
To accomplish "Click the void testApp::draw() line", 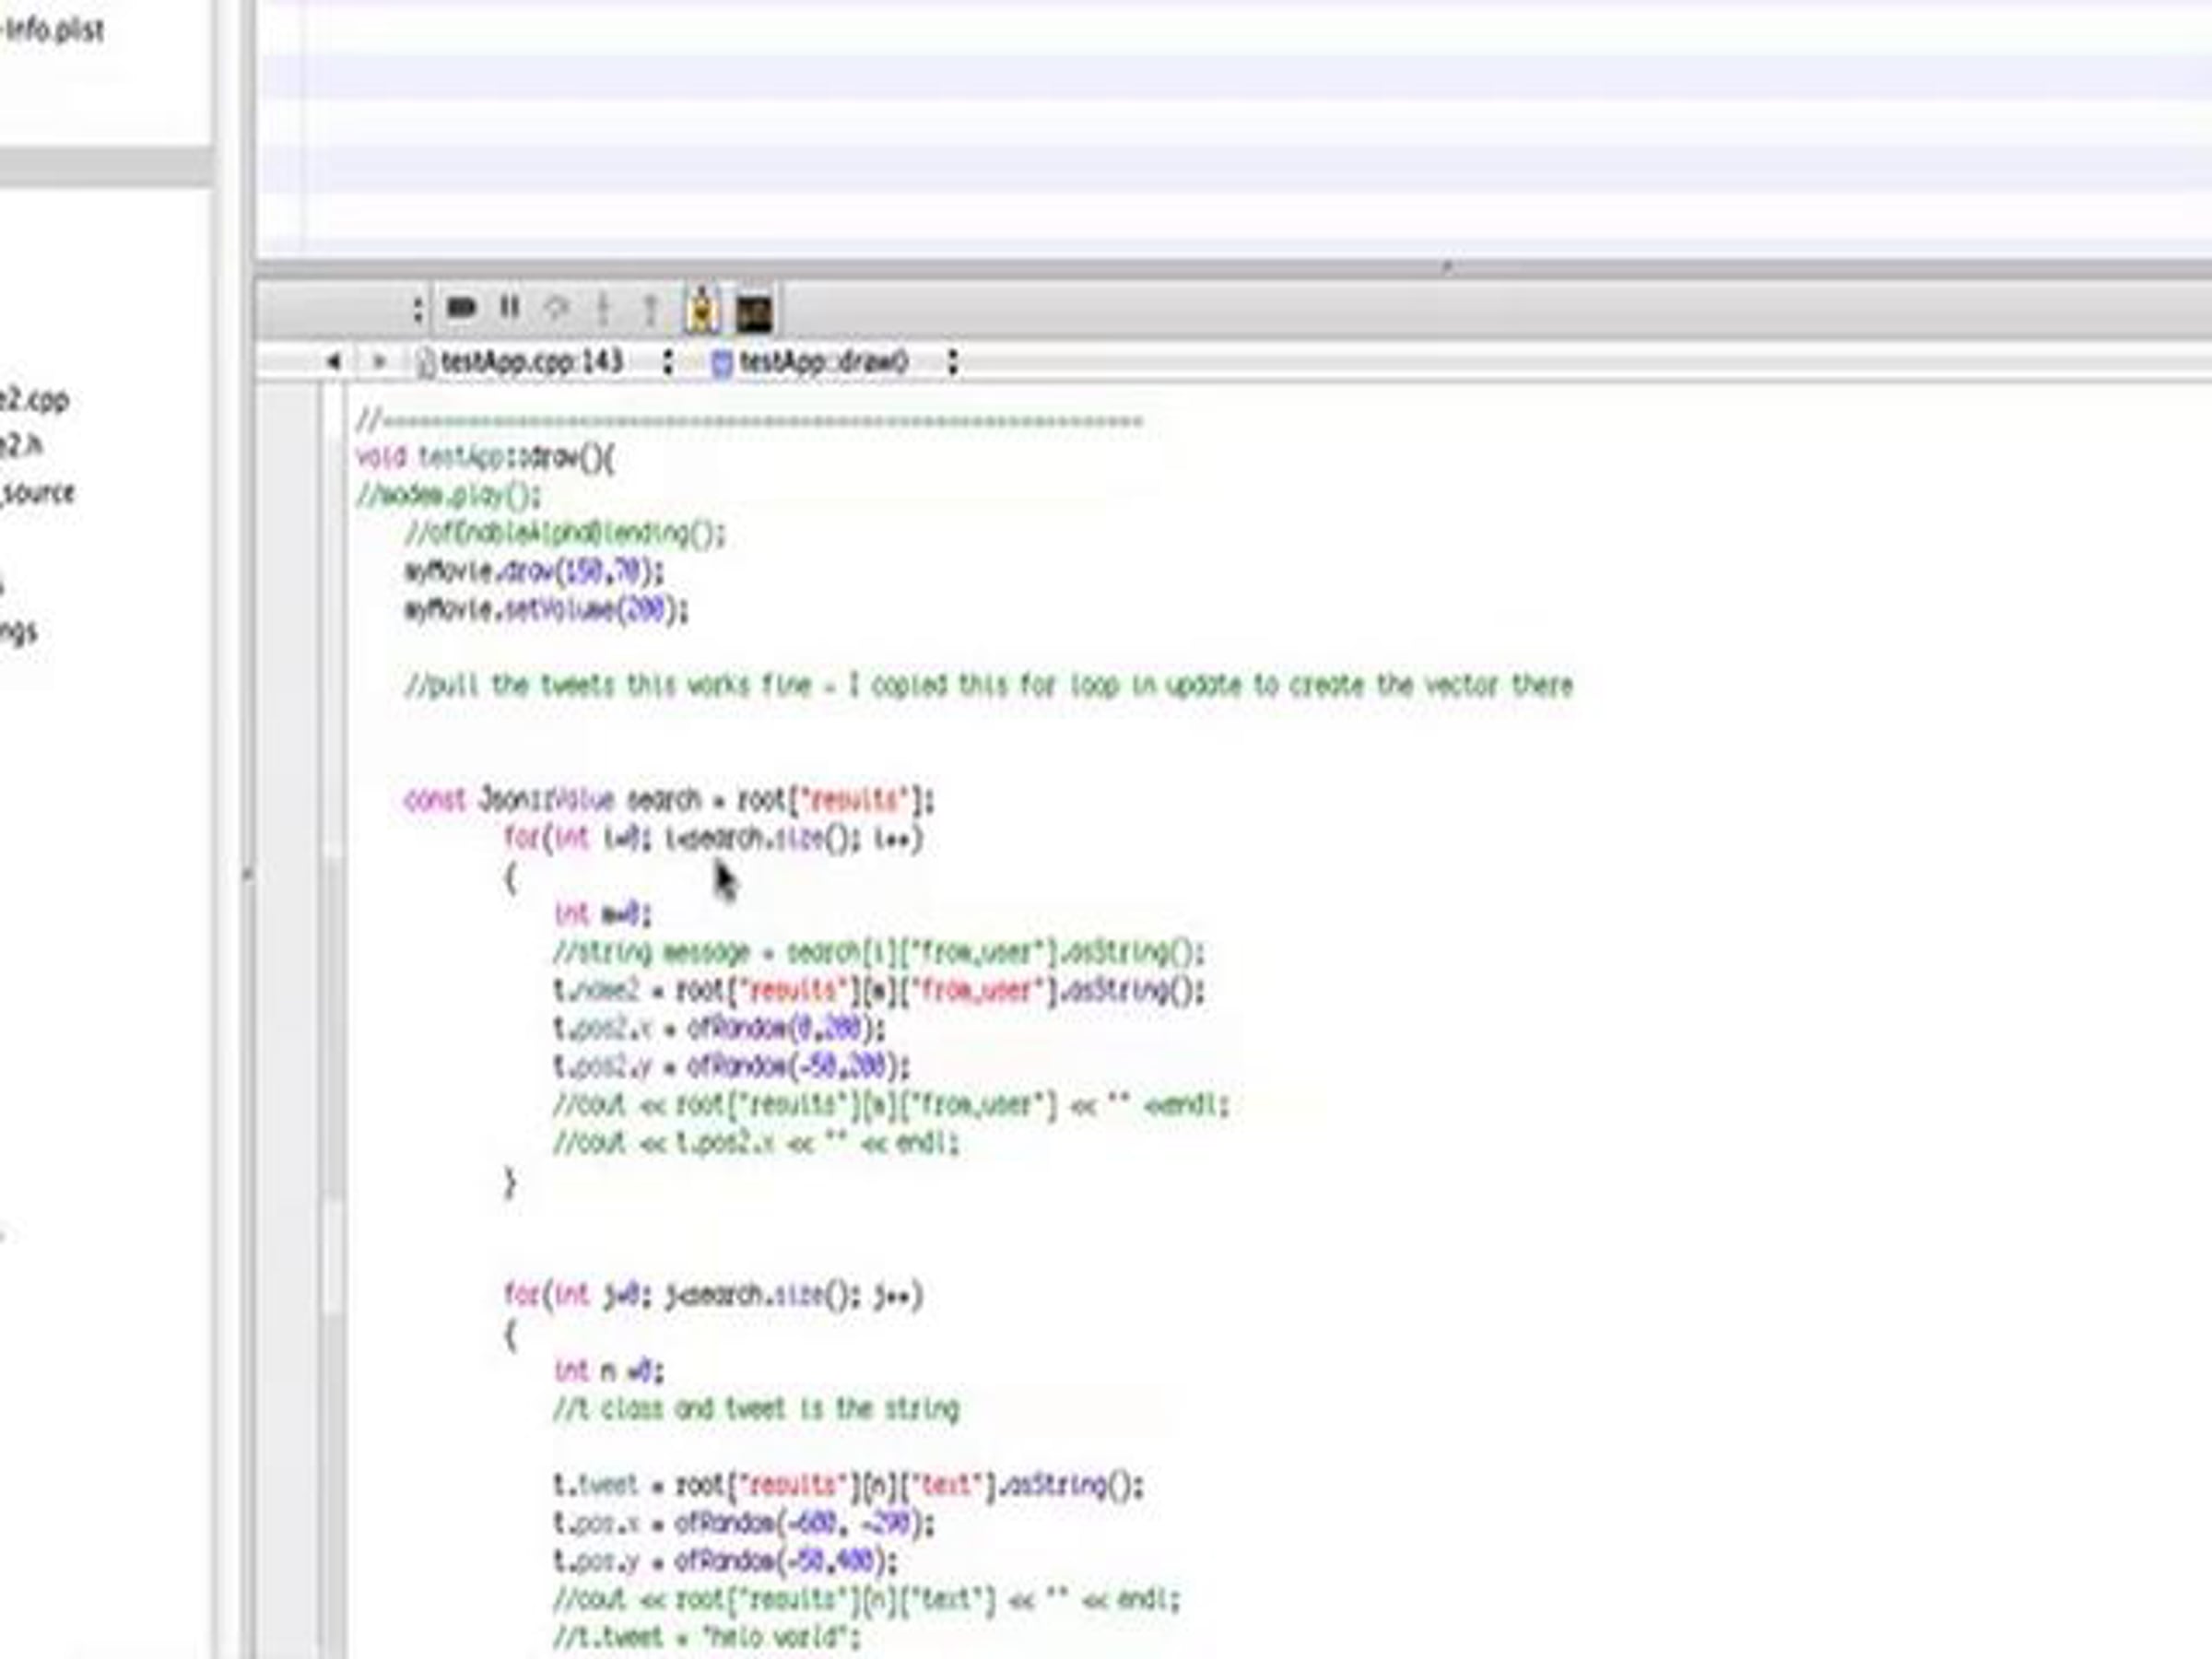I will pos(486,458).
